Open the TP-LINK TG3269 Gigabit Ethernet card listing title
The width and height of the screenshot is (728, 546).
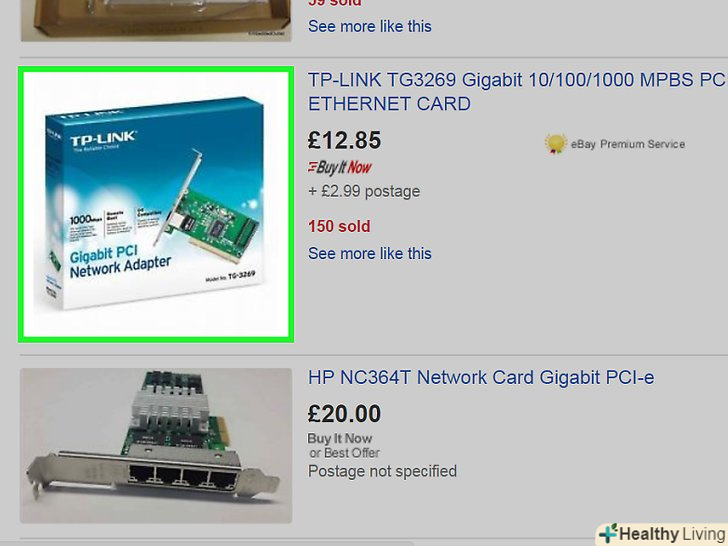(517, 91)
